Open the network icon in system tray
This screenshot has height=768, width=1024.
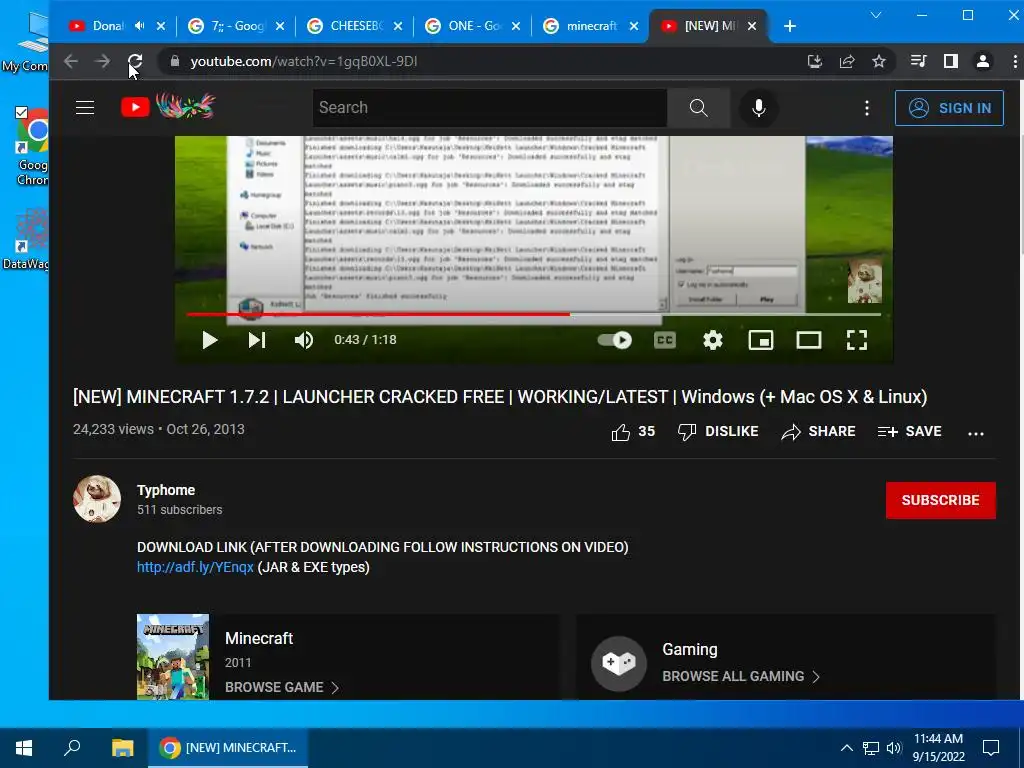pos(871,748)
